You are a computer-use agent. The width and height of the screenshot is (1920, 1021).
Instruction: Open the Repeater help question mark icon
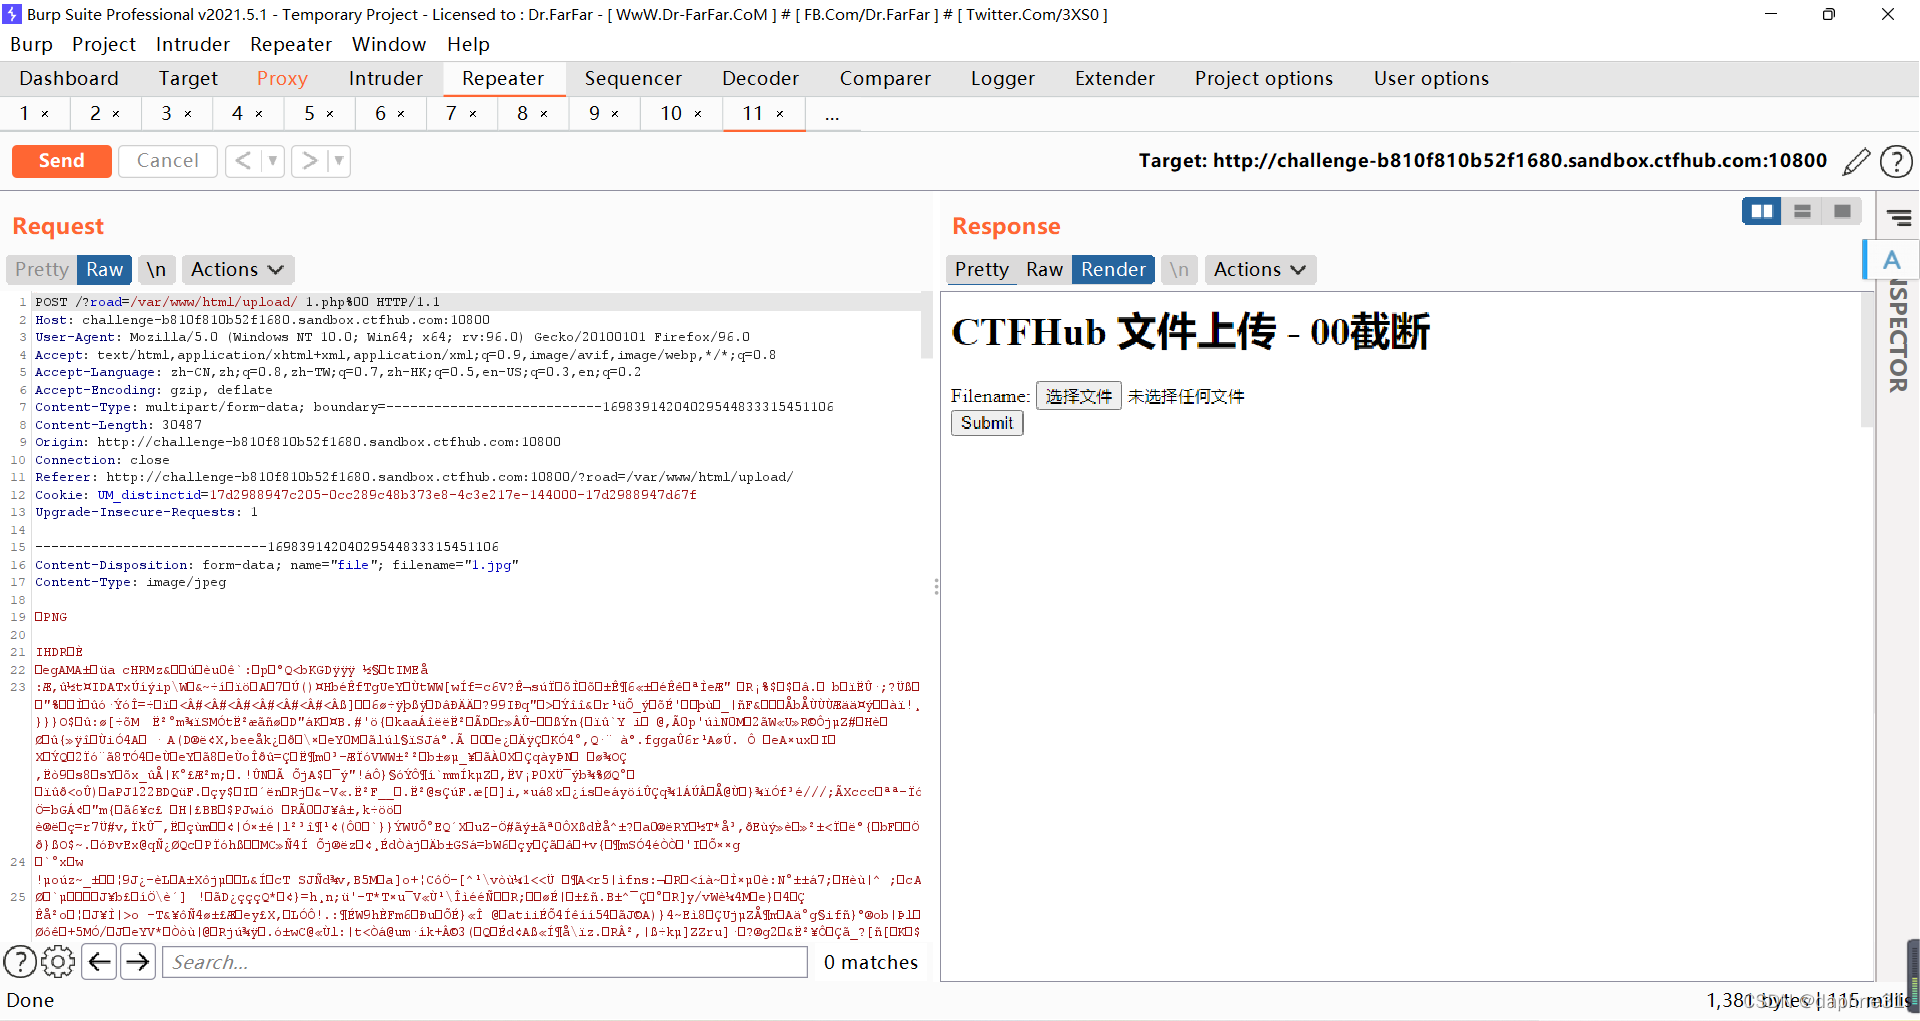[1896, 161]
